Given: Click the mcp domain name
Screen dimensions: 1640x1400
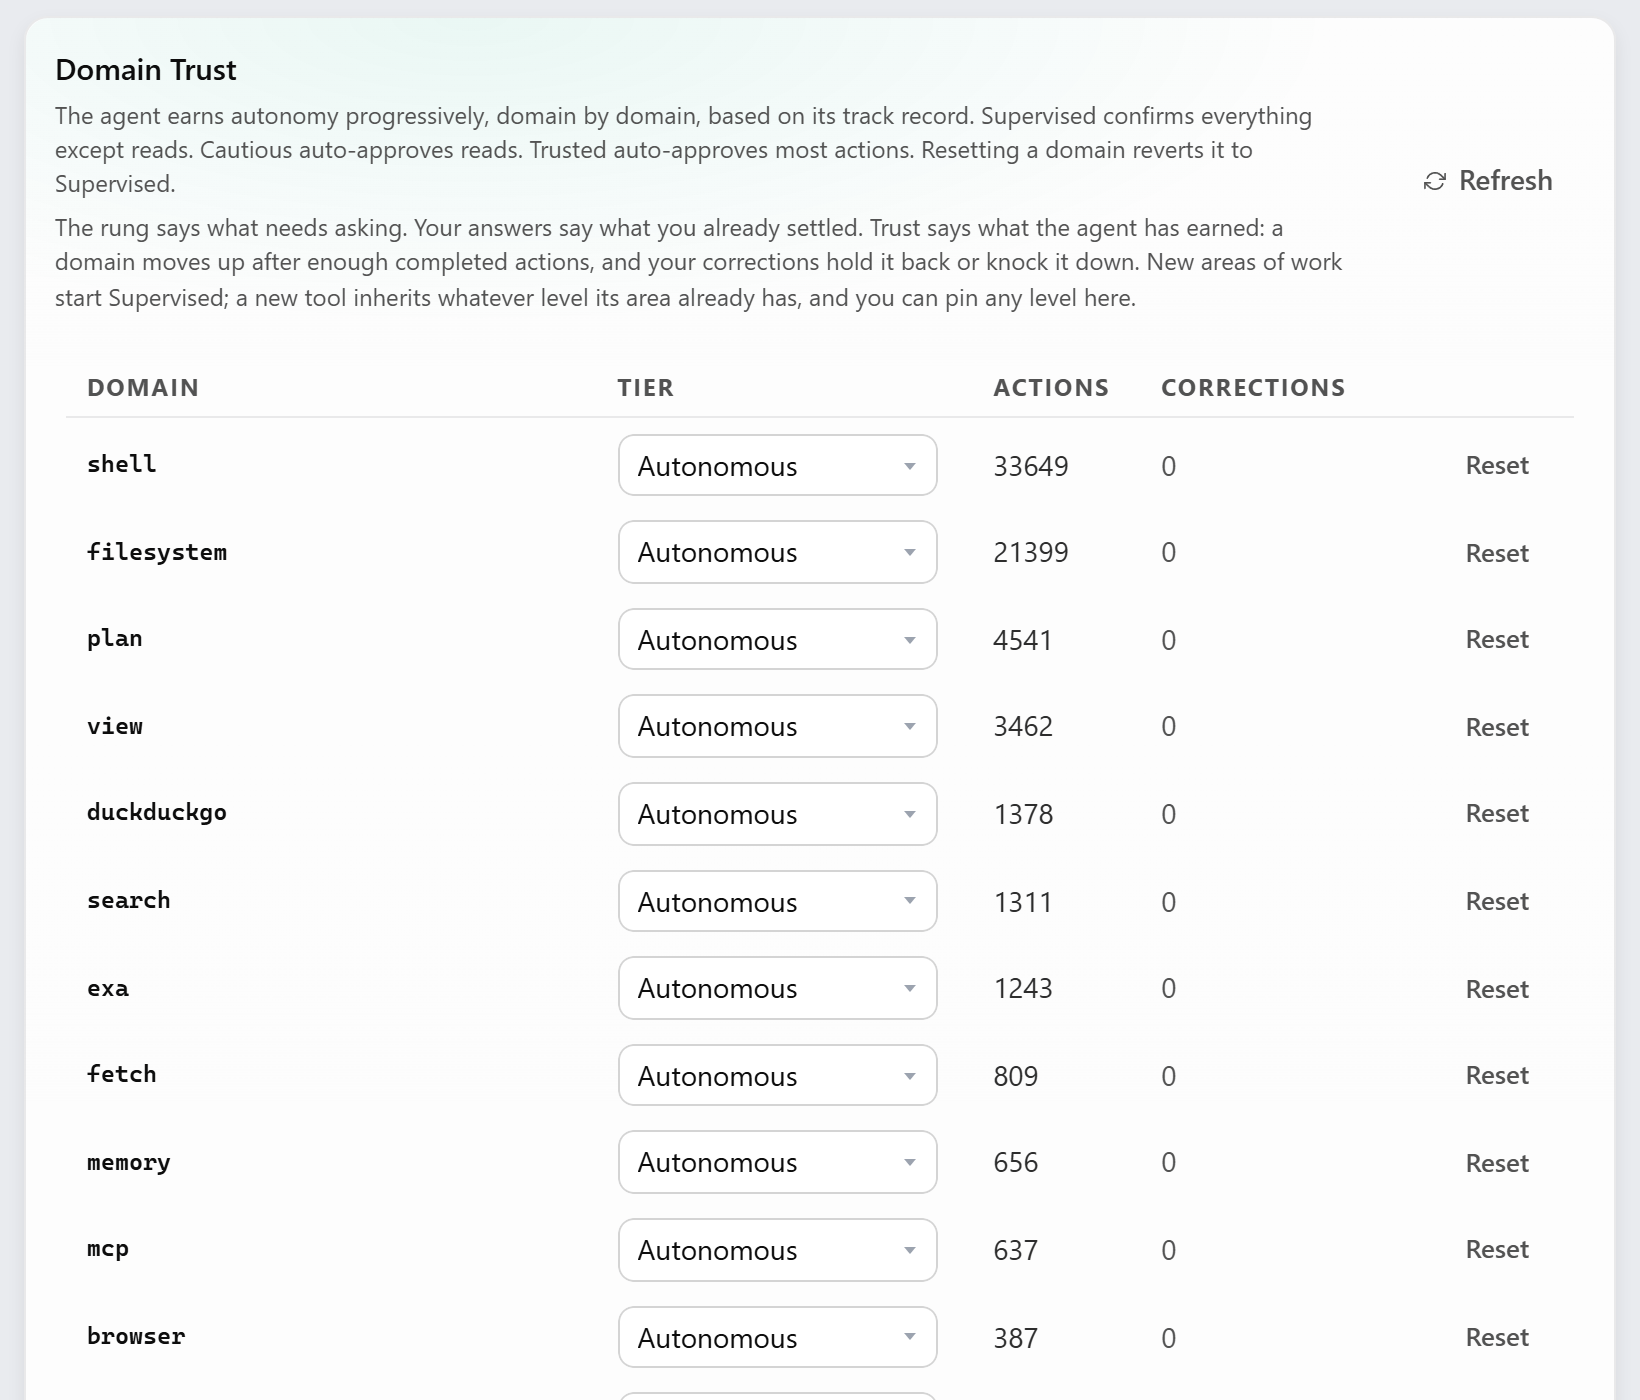Looking at the screenshot, I should pyautogui.click(x=108, y=1249).
